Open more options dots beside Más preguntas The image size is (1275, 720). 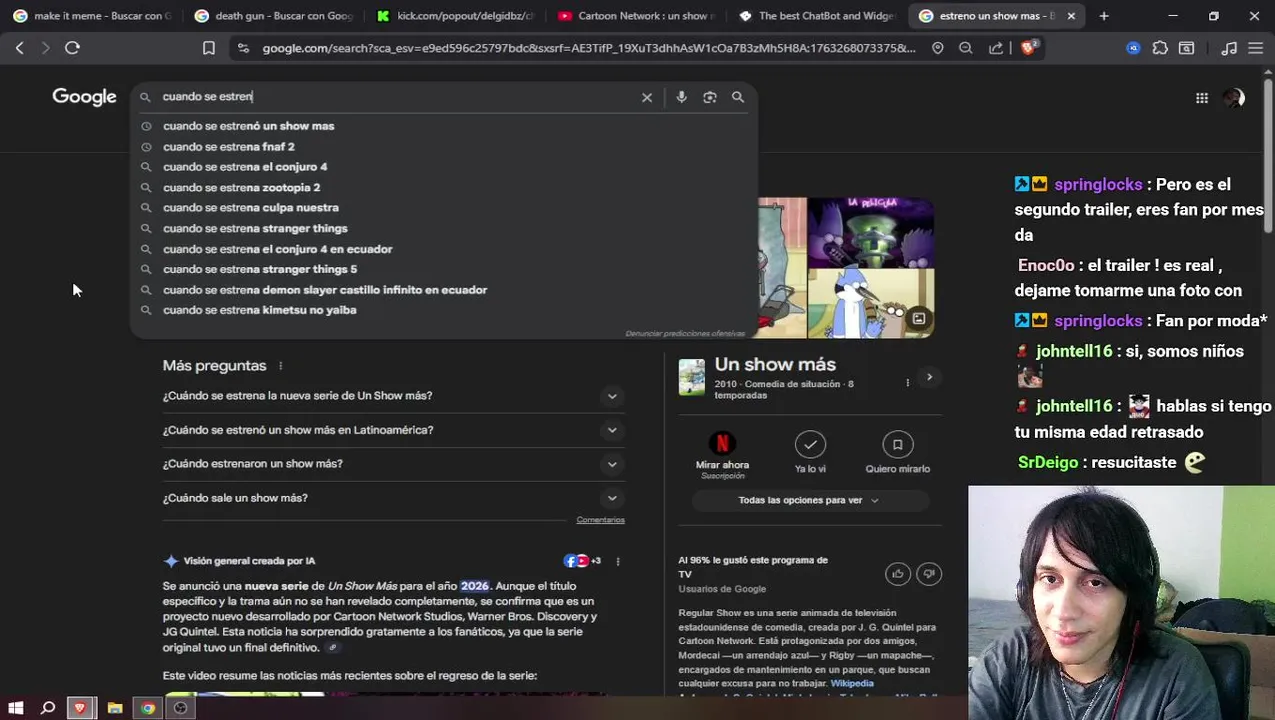pos(281,366)
